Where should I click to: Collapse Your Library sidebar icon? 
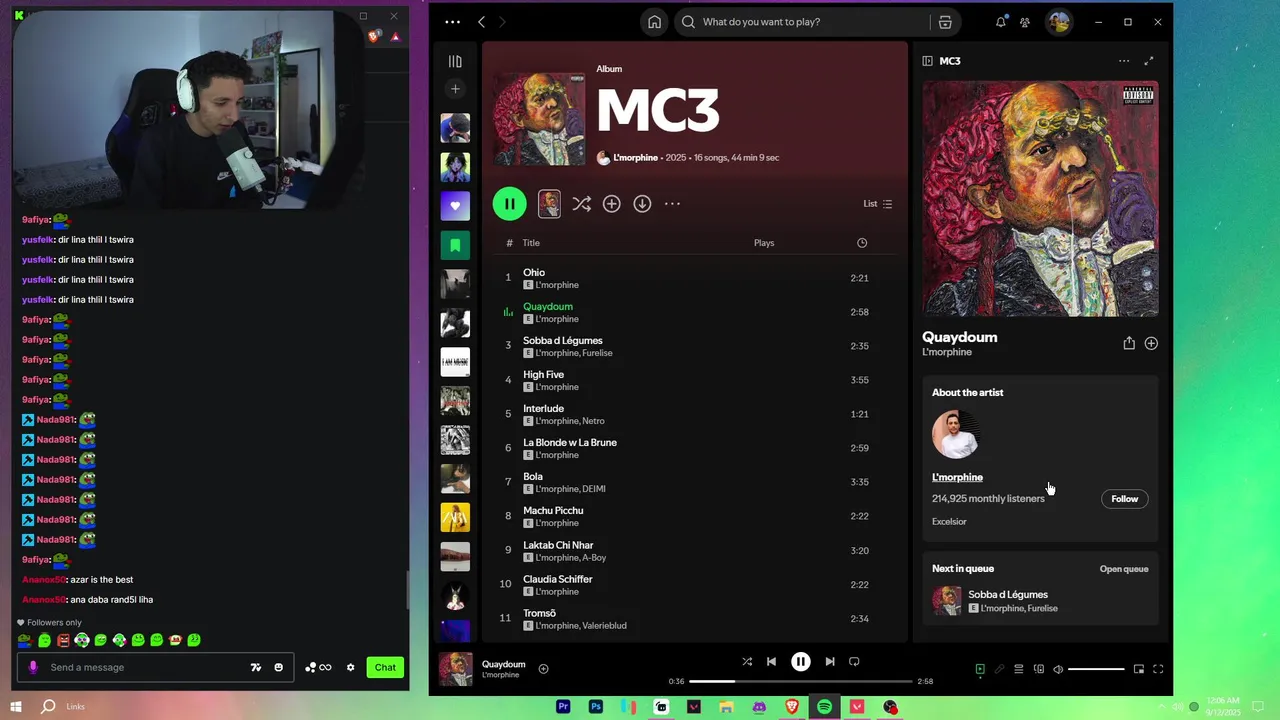[x=455, y=61]
